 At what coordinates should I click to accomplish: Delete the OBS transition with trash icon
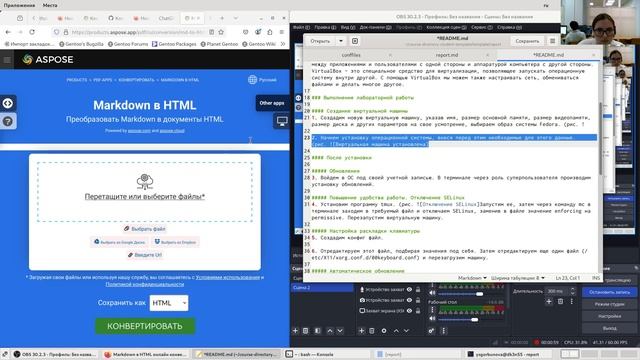(x=560, y=302)
